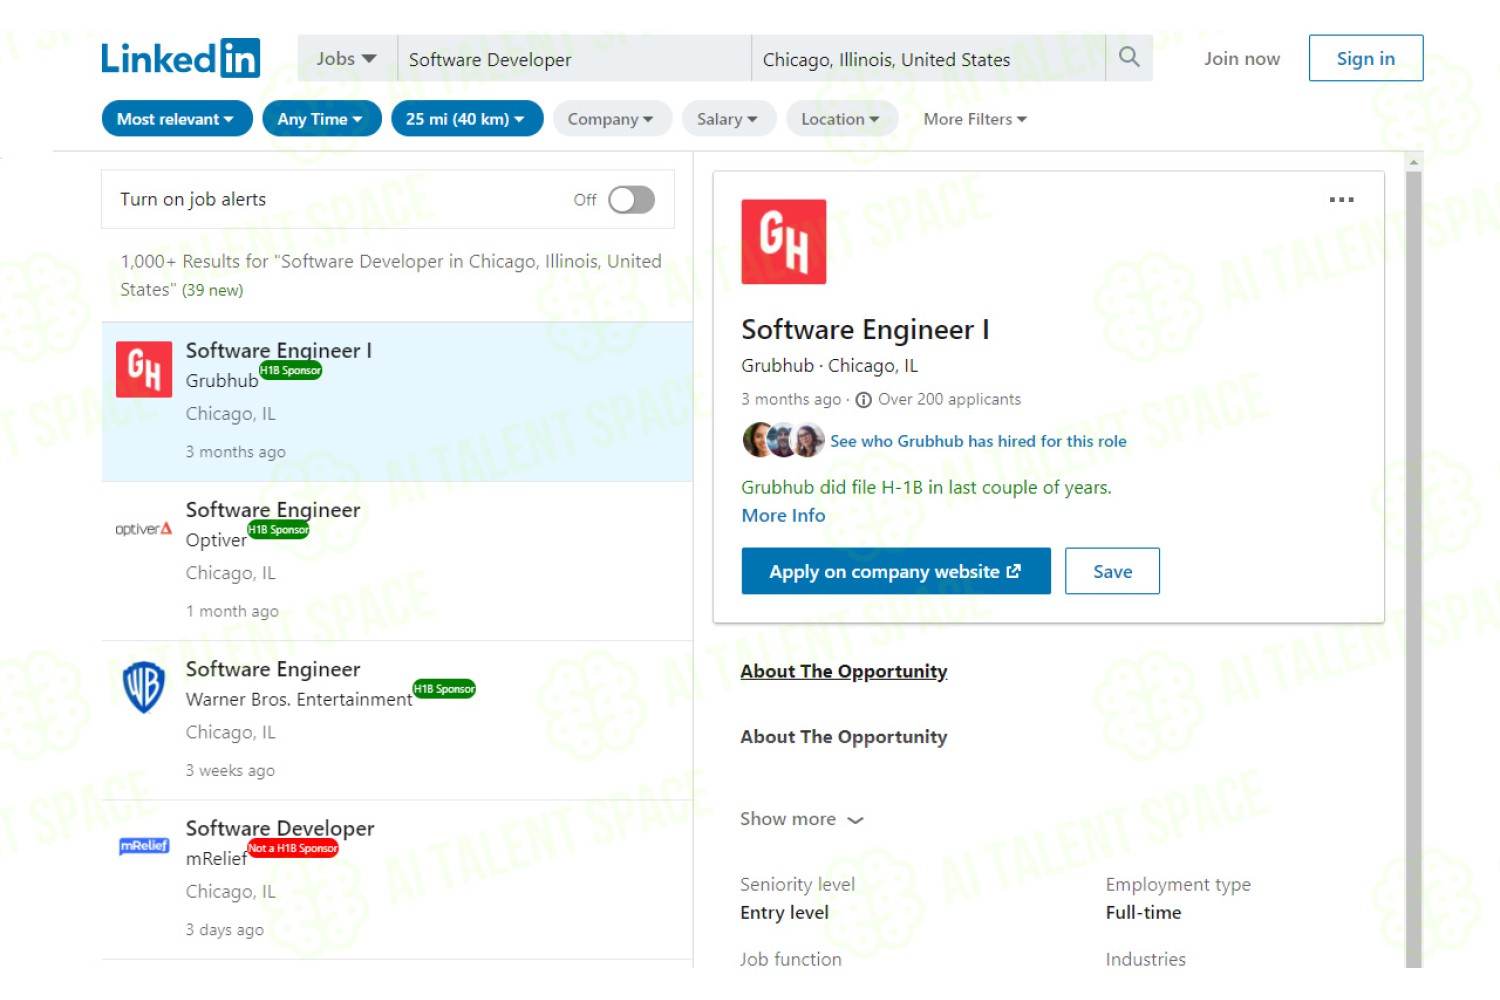Open the Jobs search type dropdown
The height and width of the screenshot is (1000, 1500).
click(346, 59)
